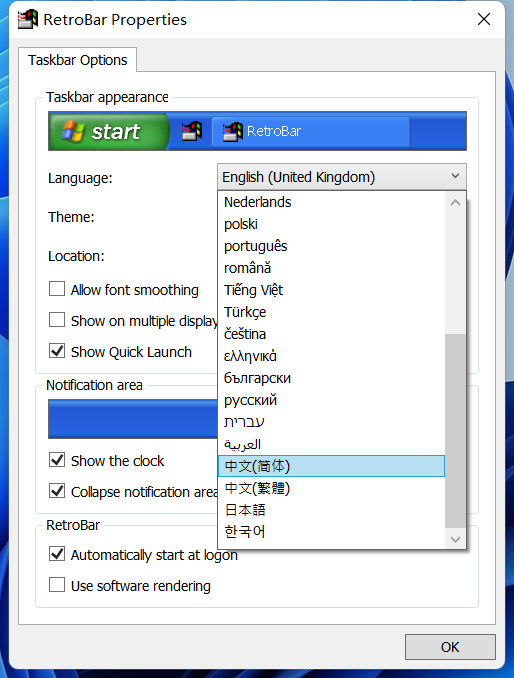Choose 日本語 in the language dropdown
The width and height of the screenshot is (514, 678).
click(x=331, y=510)
